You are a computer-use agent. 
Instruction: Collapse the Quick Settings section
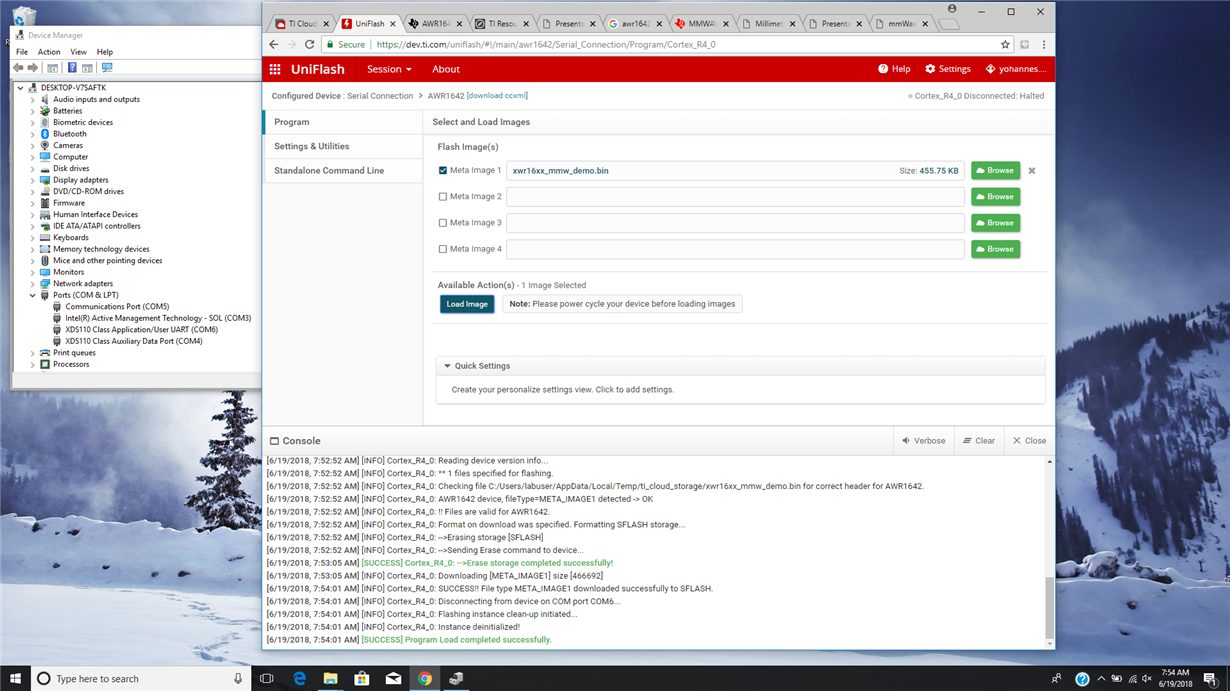click(447, 366)
